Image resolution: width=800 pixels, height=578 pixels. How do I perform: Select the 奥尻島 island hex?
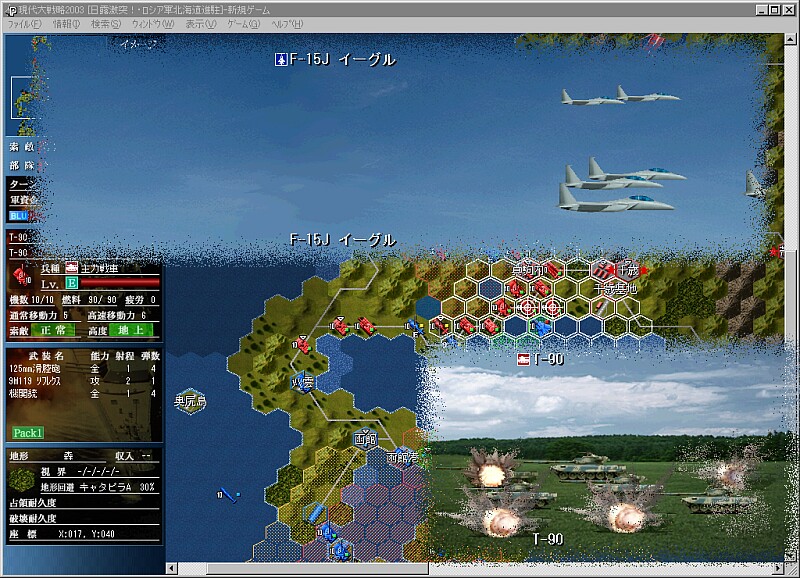(x=190, y=401)
